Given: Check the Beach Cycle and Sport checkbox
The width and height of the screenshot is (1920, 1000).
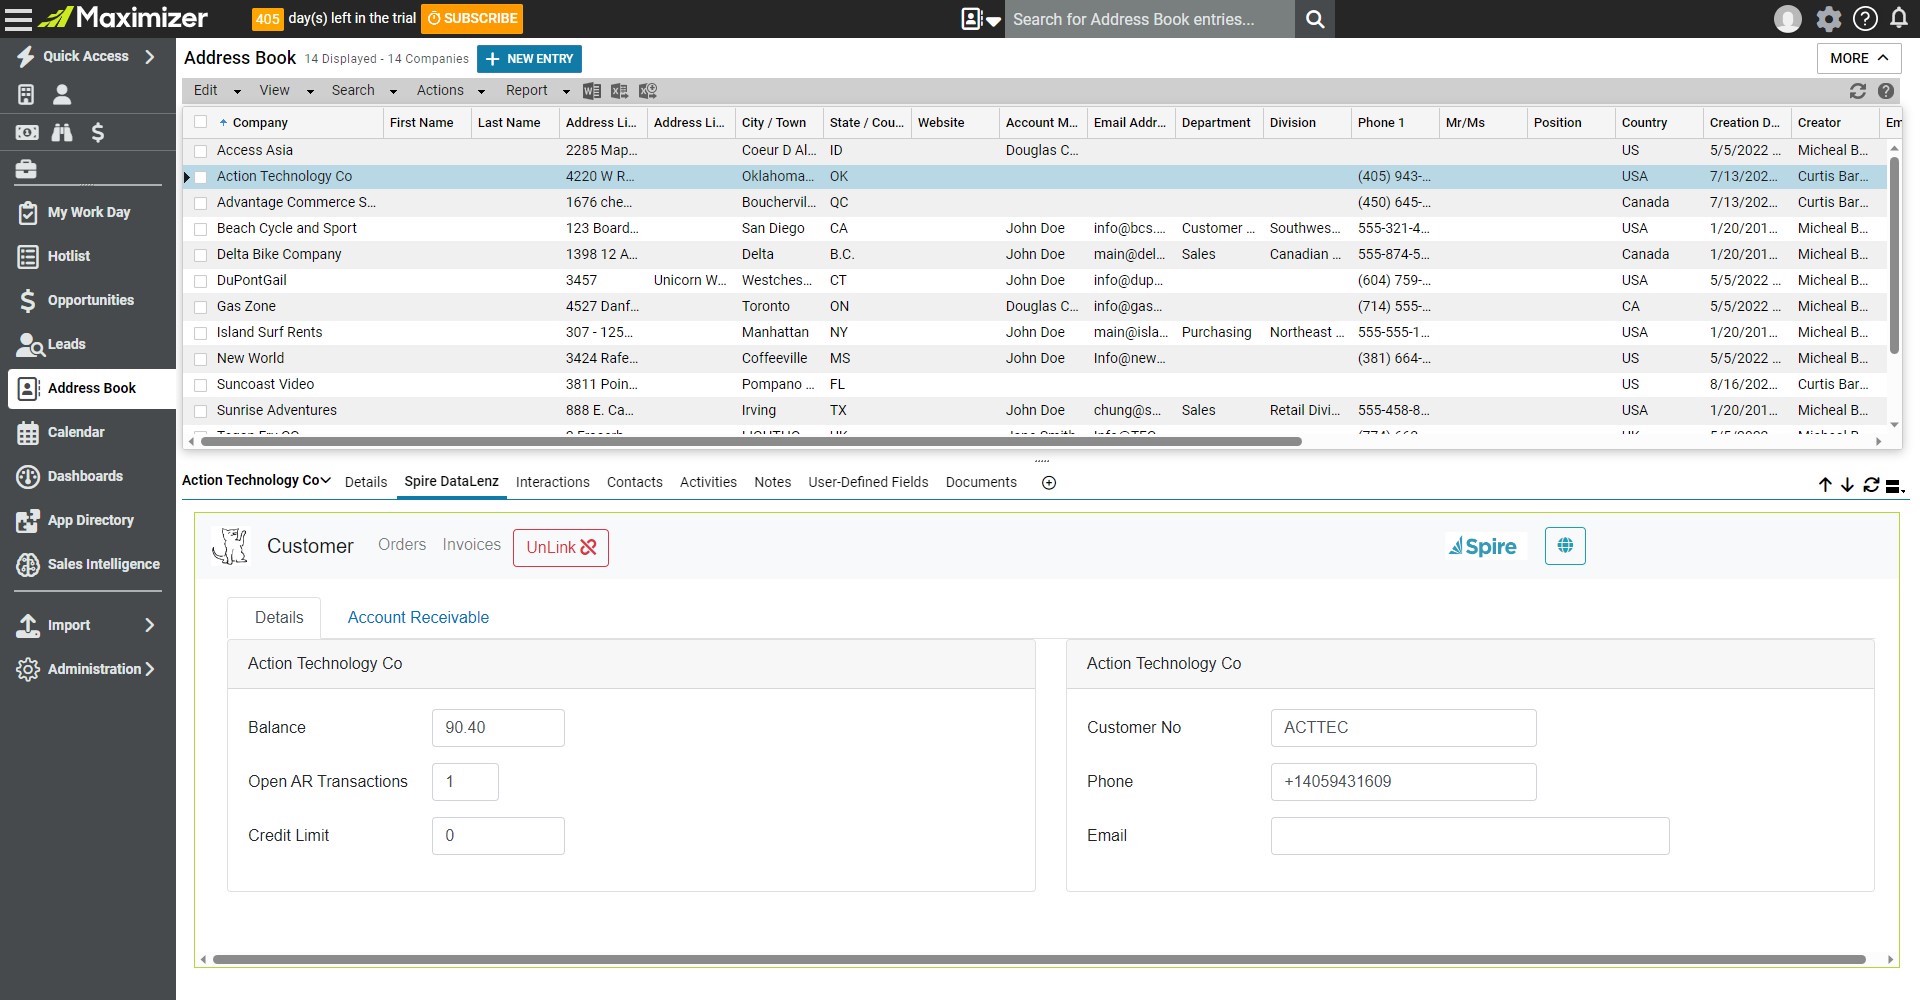Looking at the screenshot, I should tap(201, 229).
